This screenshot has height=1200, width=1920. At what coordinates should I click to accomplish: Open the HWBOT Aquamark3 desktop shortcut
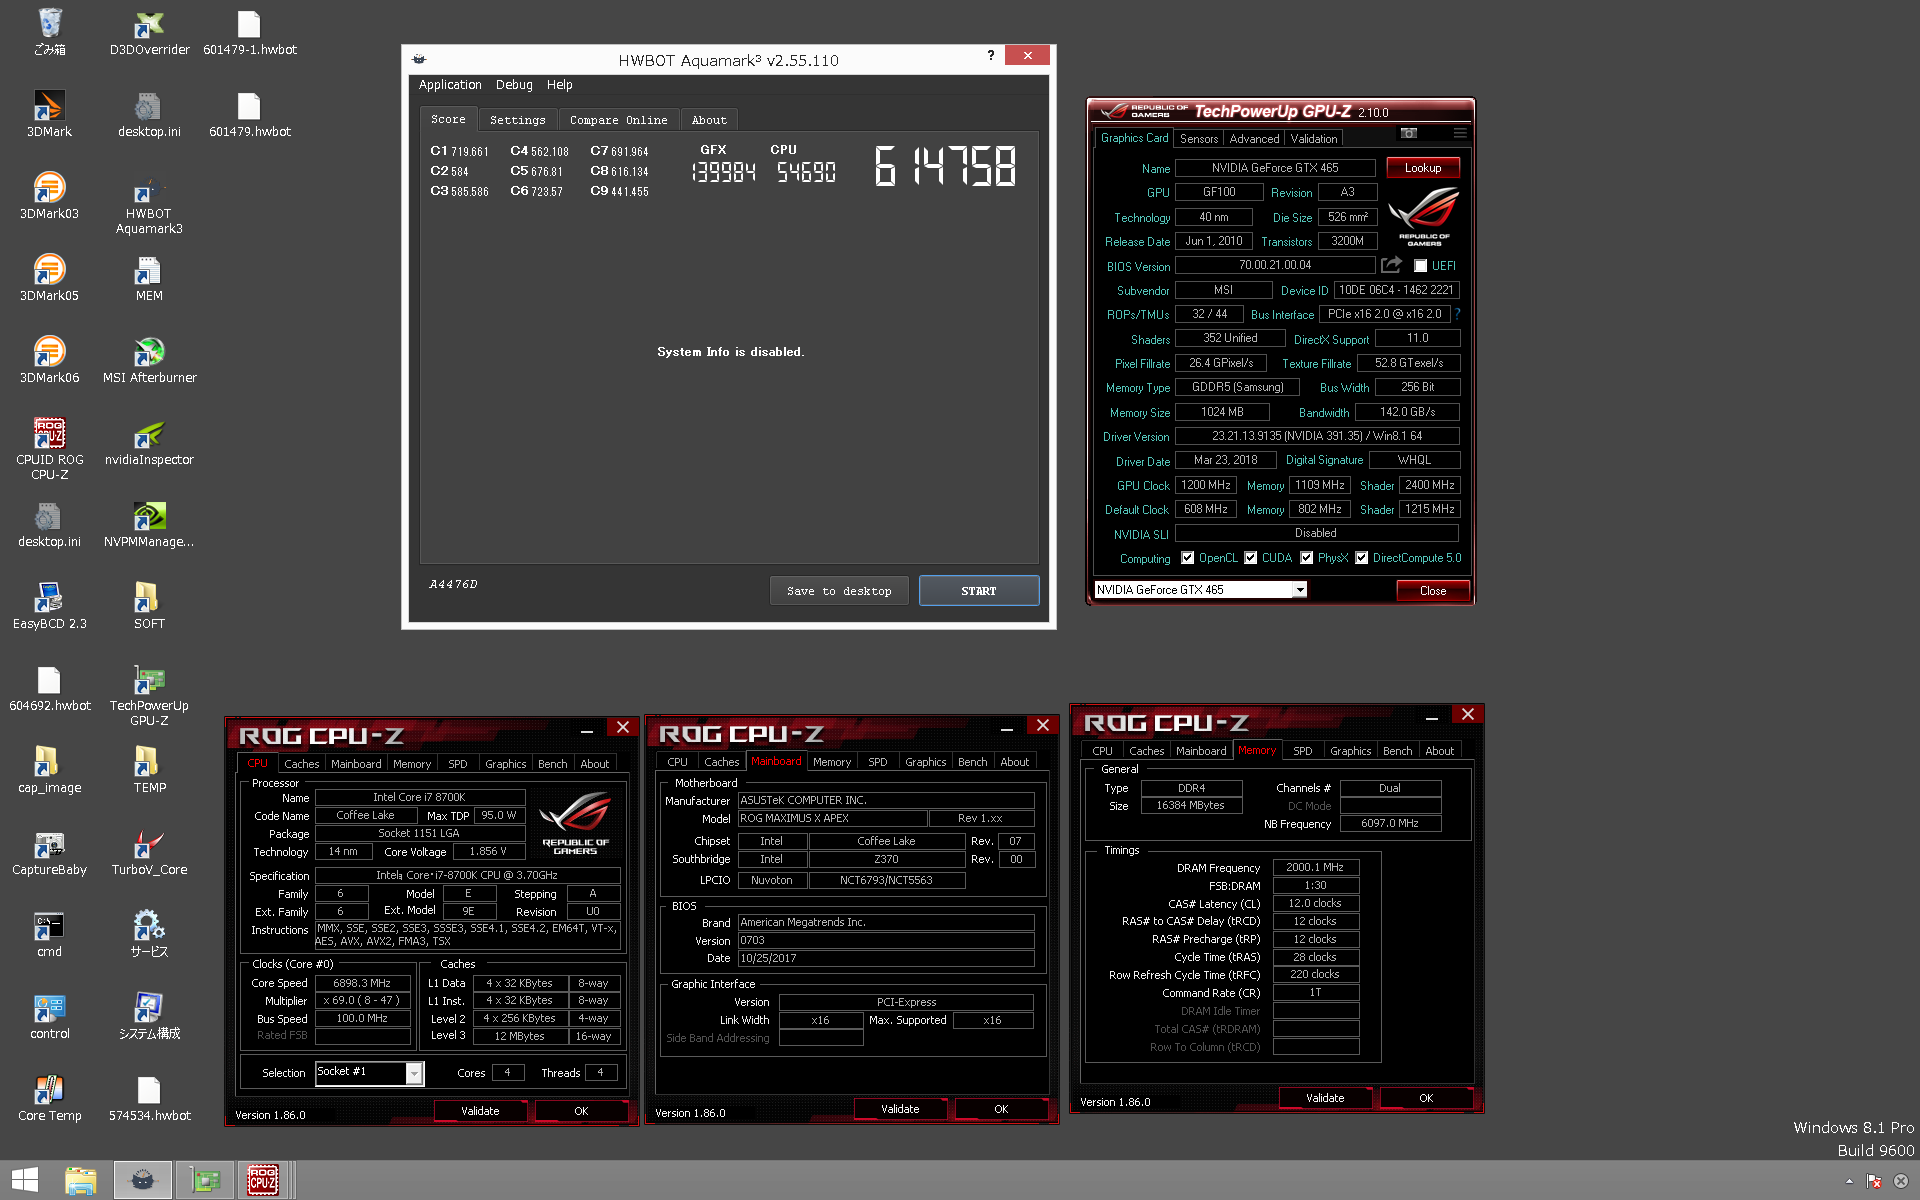coord(149,204)
